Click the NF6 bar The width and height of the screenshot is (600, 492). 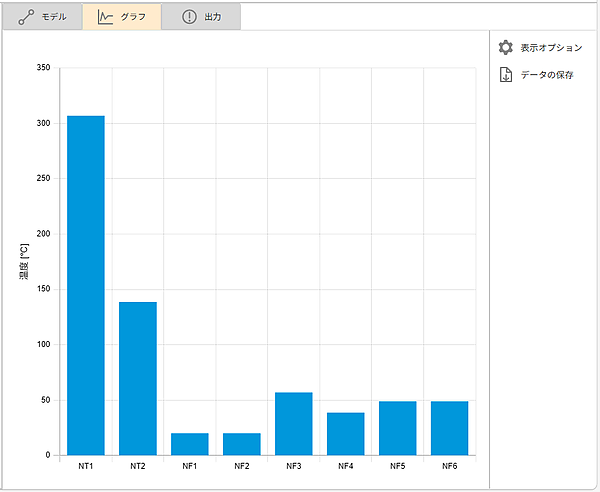(x=449, y=428)
